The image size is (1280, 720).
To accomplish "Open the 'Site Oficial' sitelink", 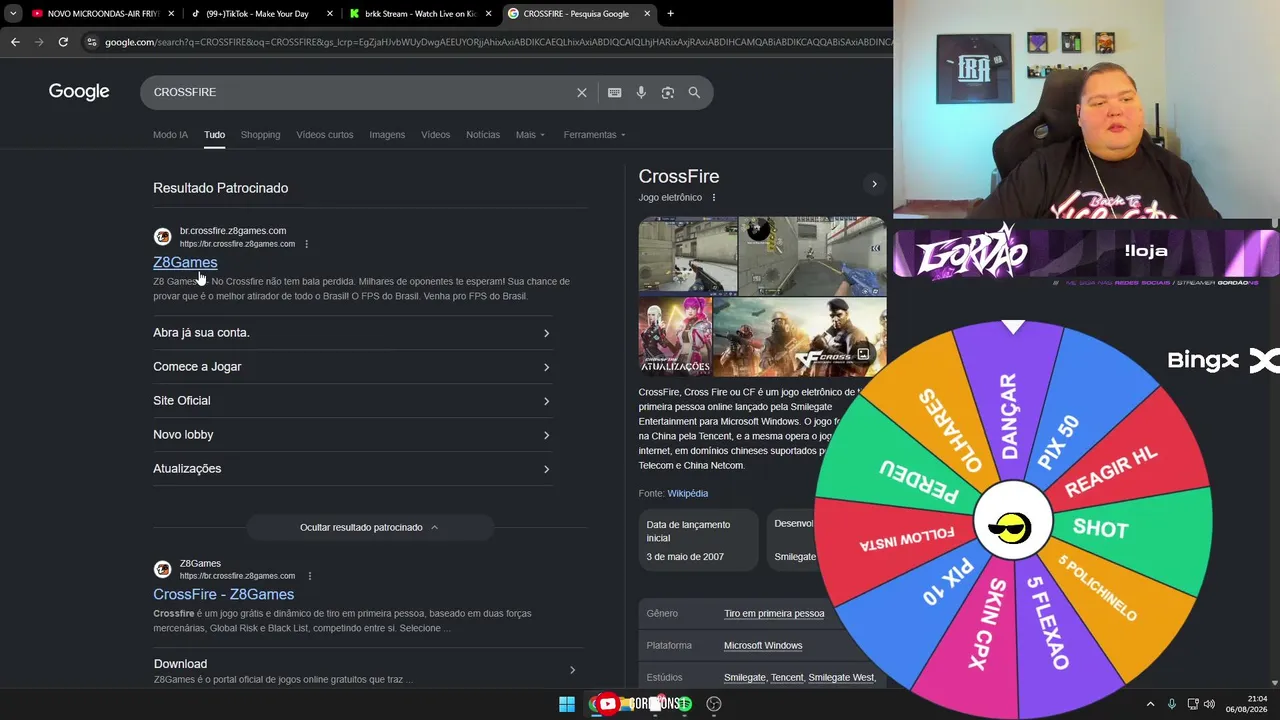I will (x=352, y=401).
